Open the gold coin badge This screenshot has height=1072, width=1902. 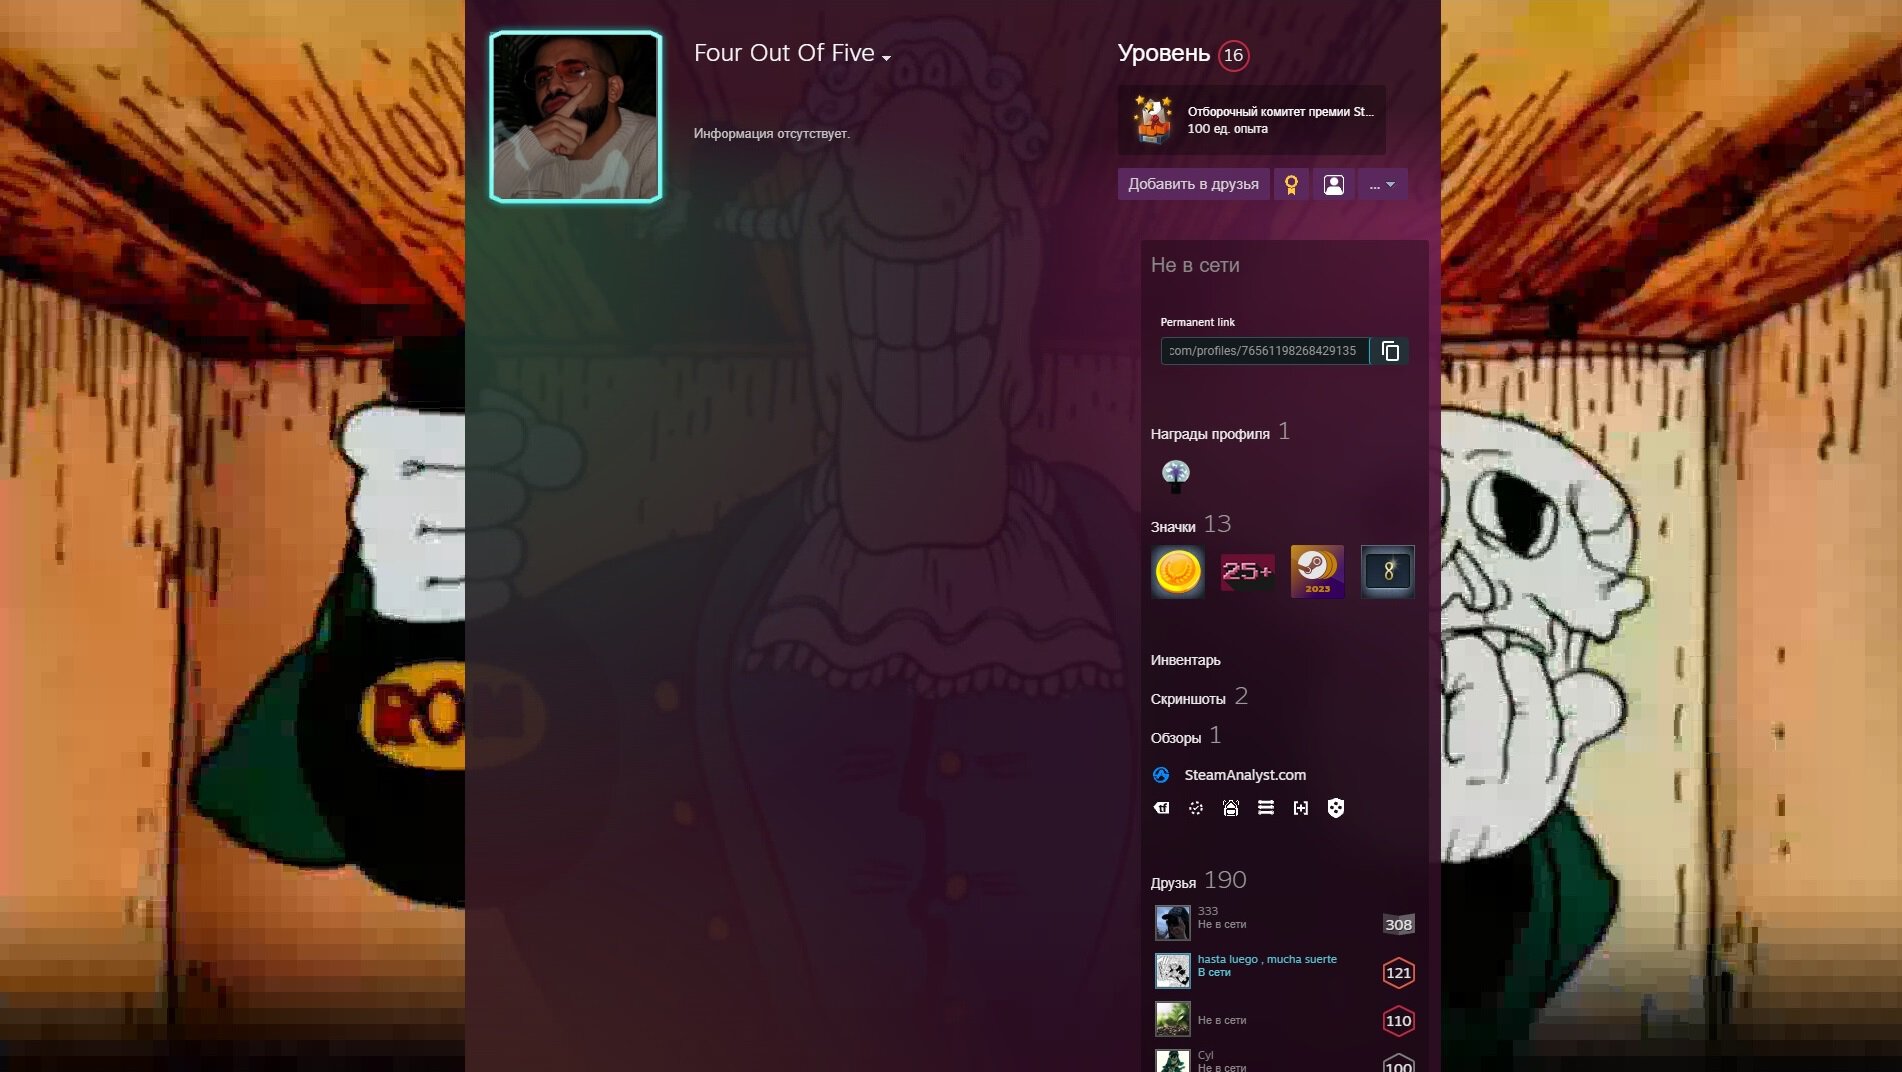click(1178, 572)
